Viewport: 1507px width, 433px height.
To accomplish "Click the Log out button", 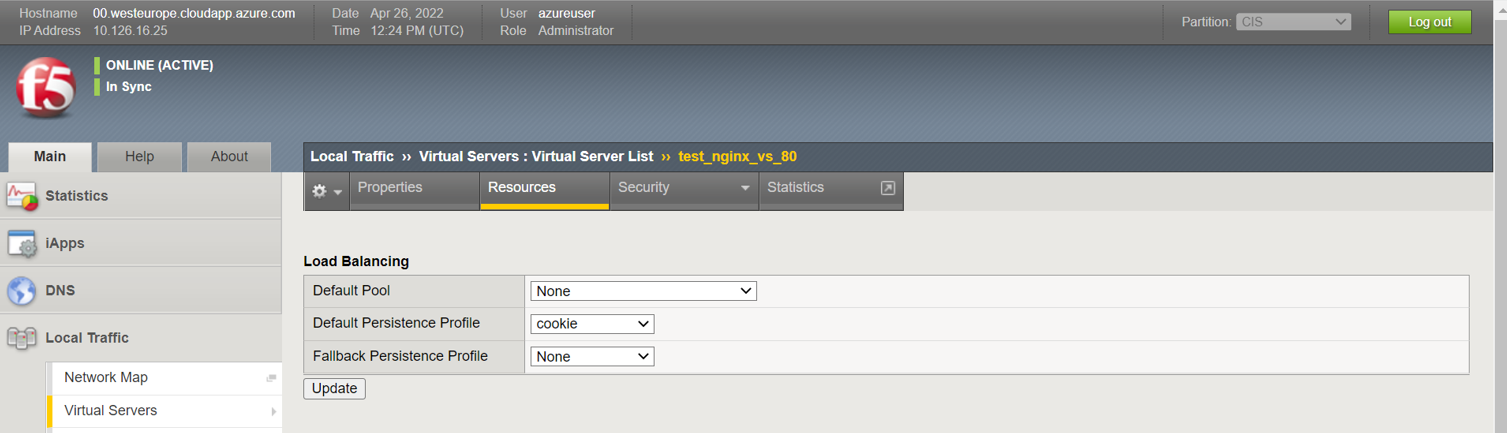I will tap(1429, 22).
